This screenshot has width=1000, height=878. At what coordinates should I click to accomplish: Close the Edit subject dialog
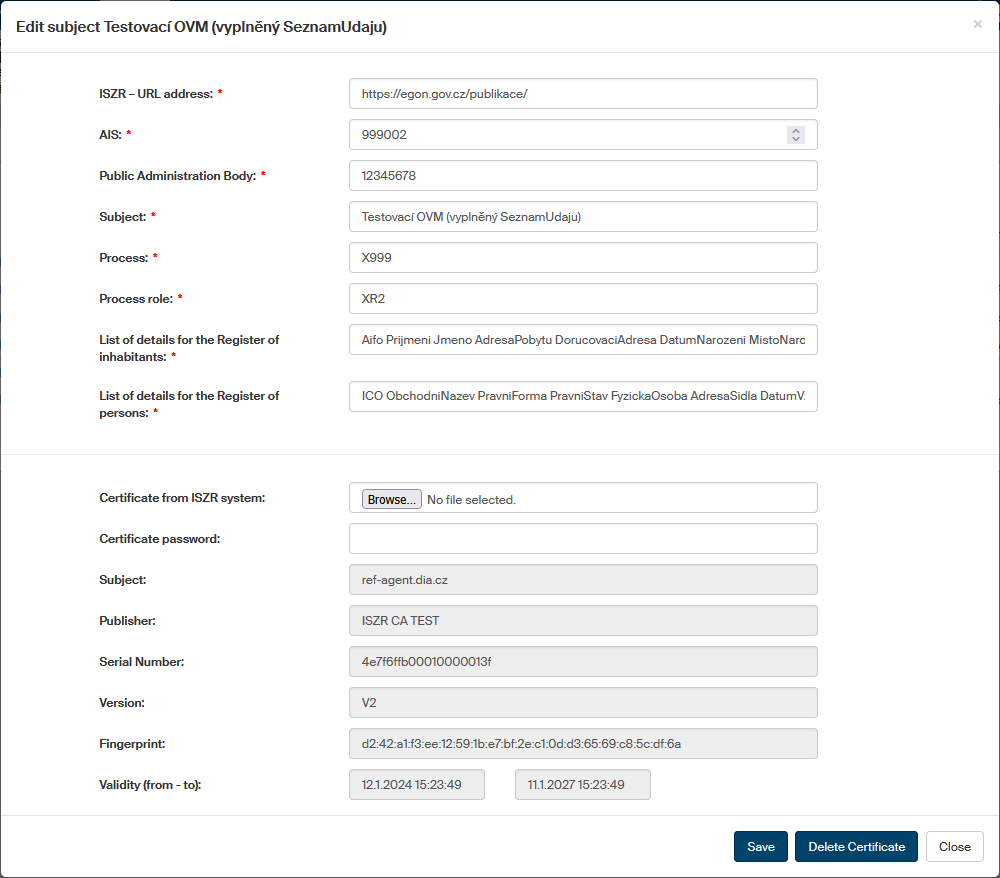pos(953,846)
